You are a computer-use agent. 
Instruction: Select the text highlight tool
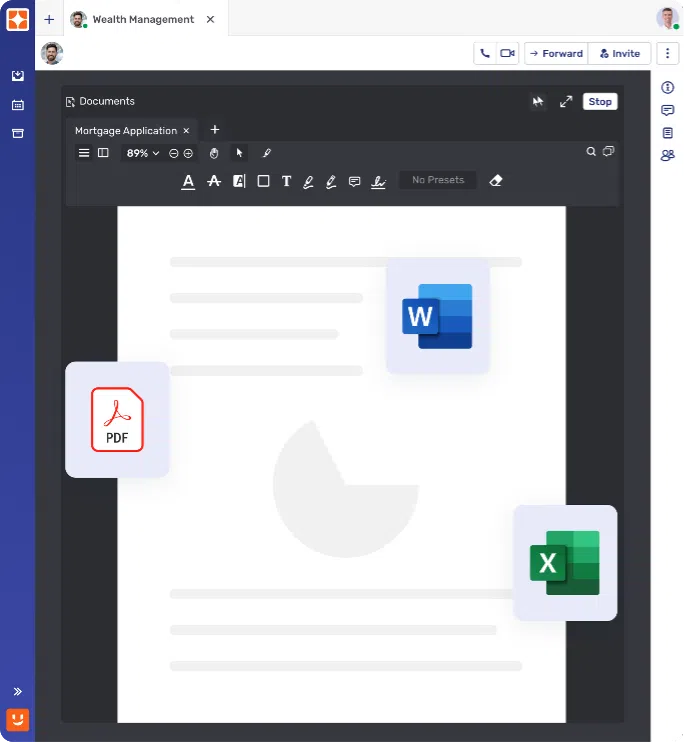pyautogui.click(x=240, y=181)
